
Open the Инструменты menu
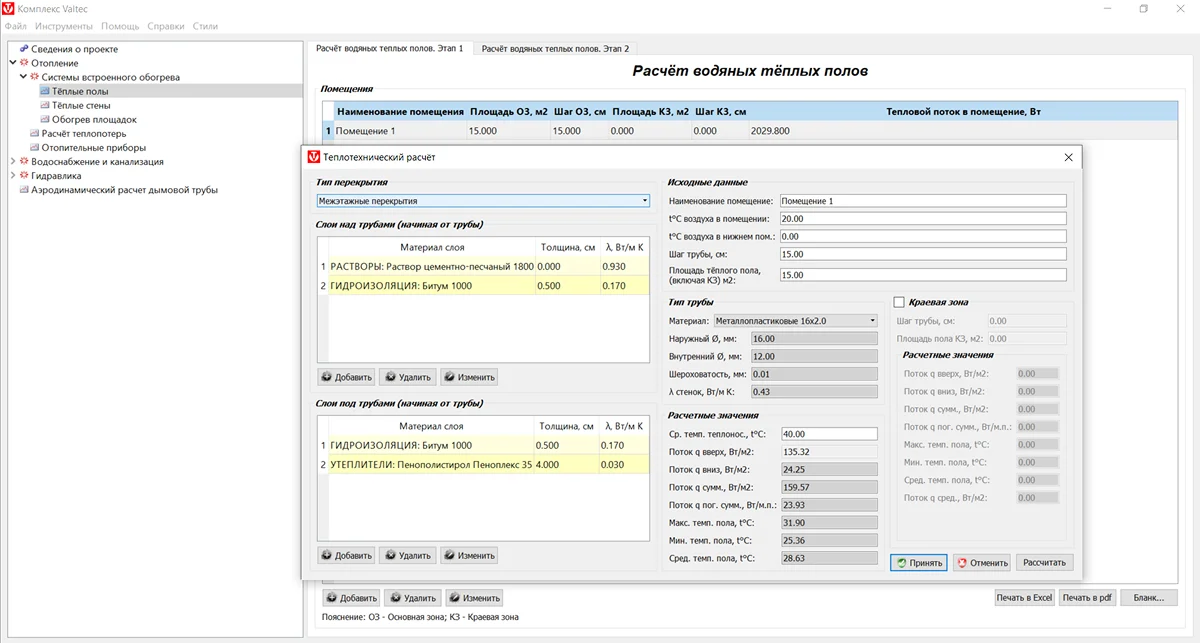click(64, 26)
